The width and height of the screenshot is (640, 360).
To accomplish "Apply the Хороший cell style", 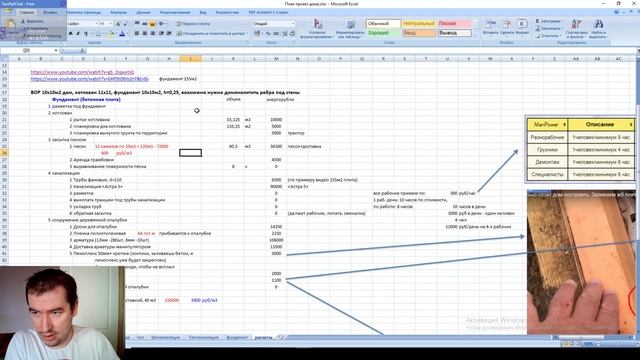I will (x=383, y=33).
